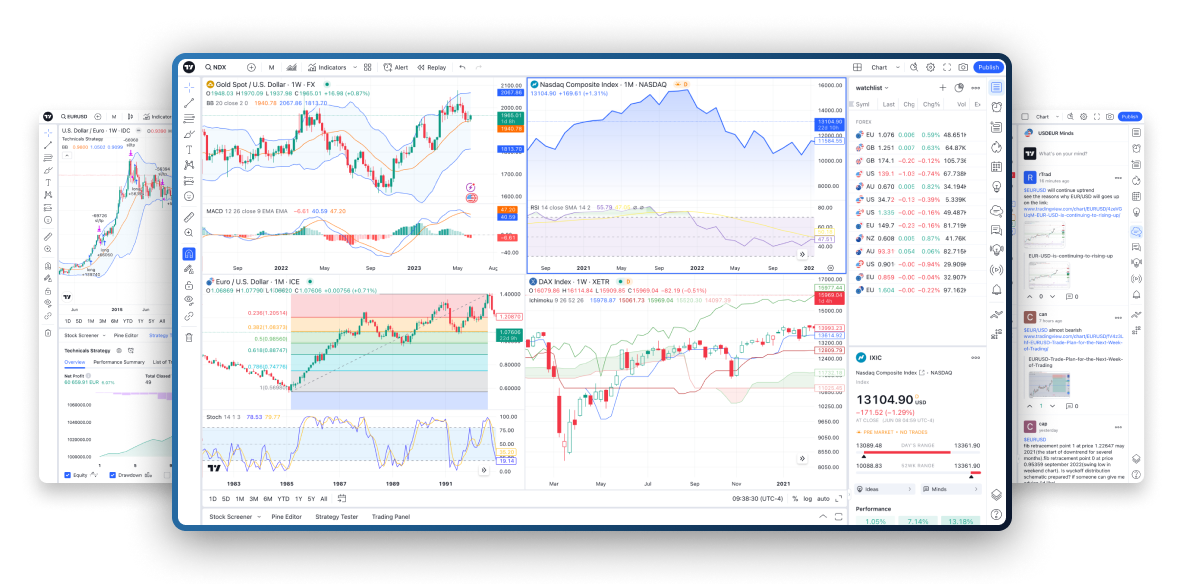This screenshot has height=584, width=1183.
Task: Click the What's on your mind field
Action: pos(1064,153)
